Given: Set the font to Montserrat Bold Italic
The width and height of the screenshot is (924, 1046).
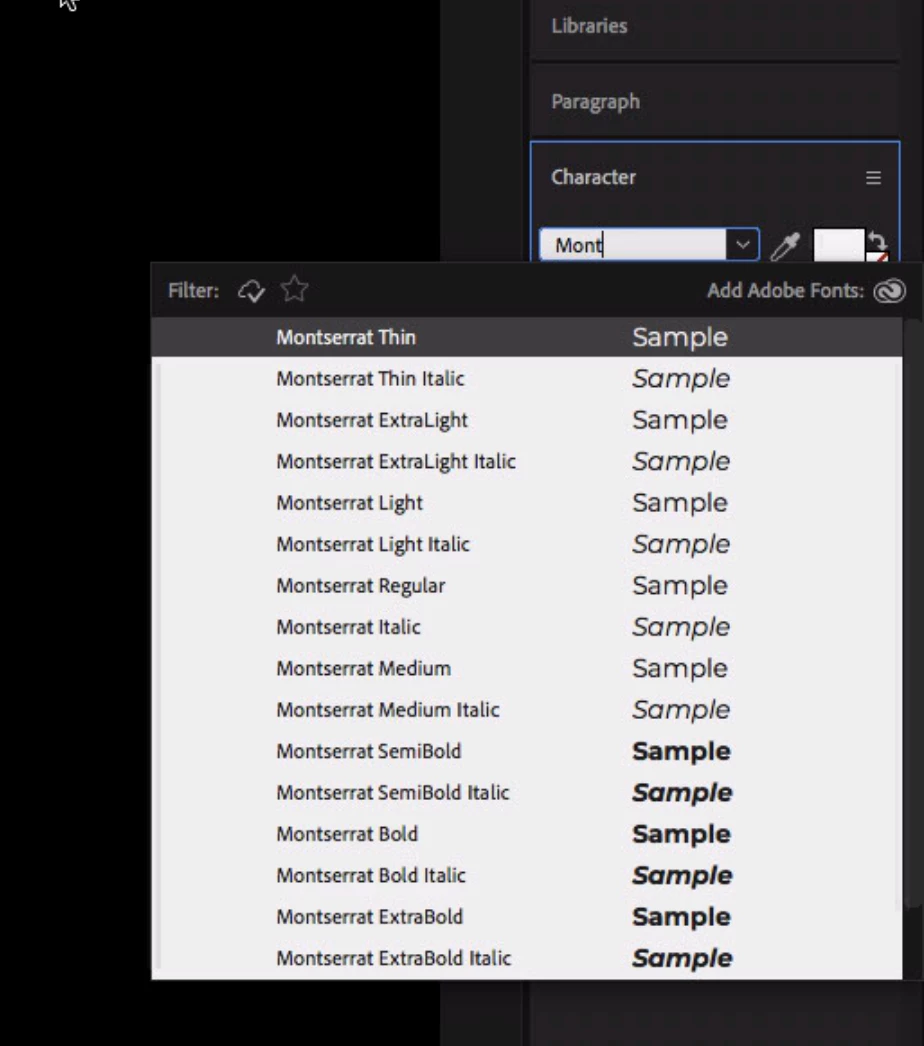Looking at the screenshot, I should (x=526, y=875).
